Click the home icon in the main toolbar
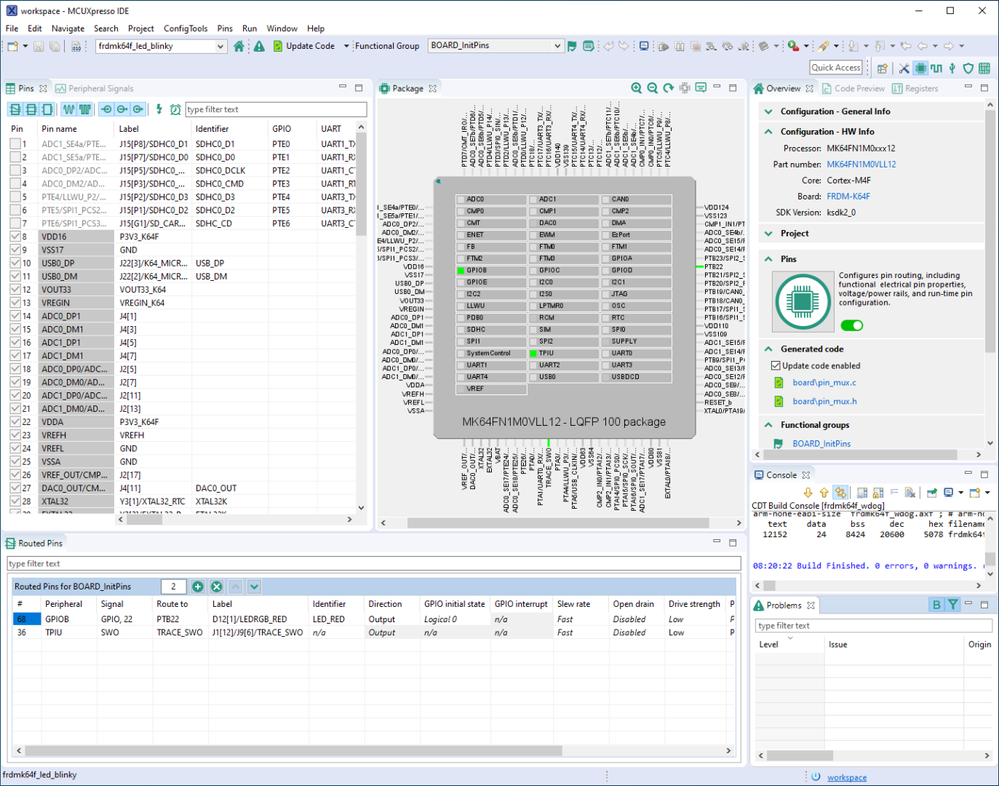 (239, 46)
